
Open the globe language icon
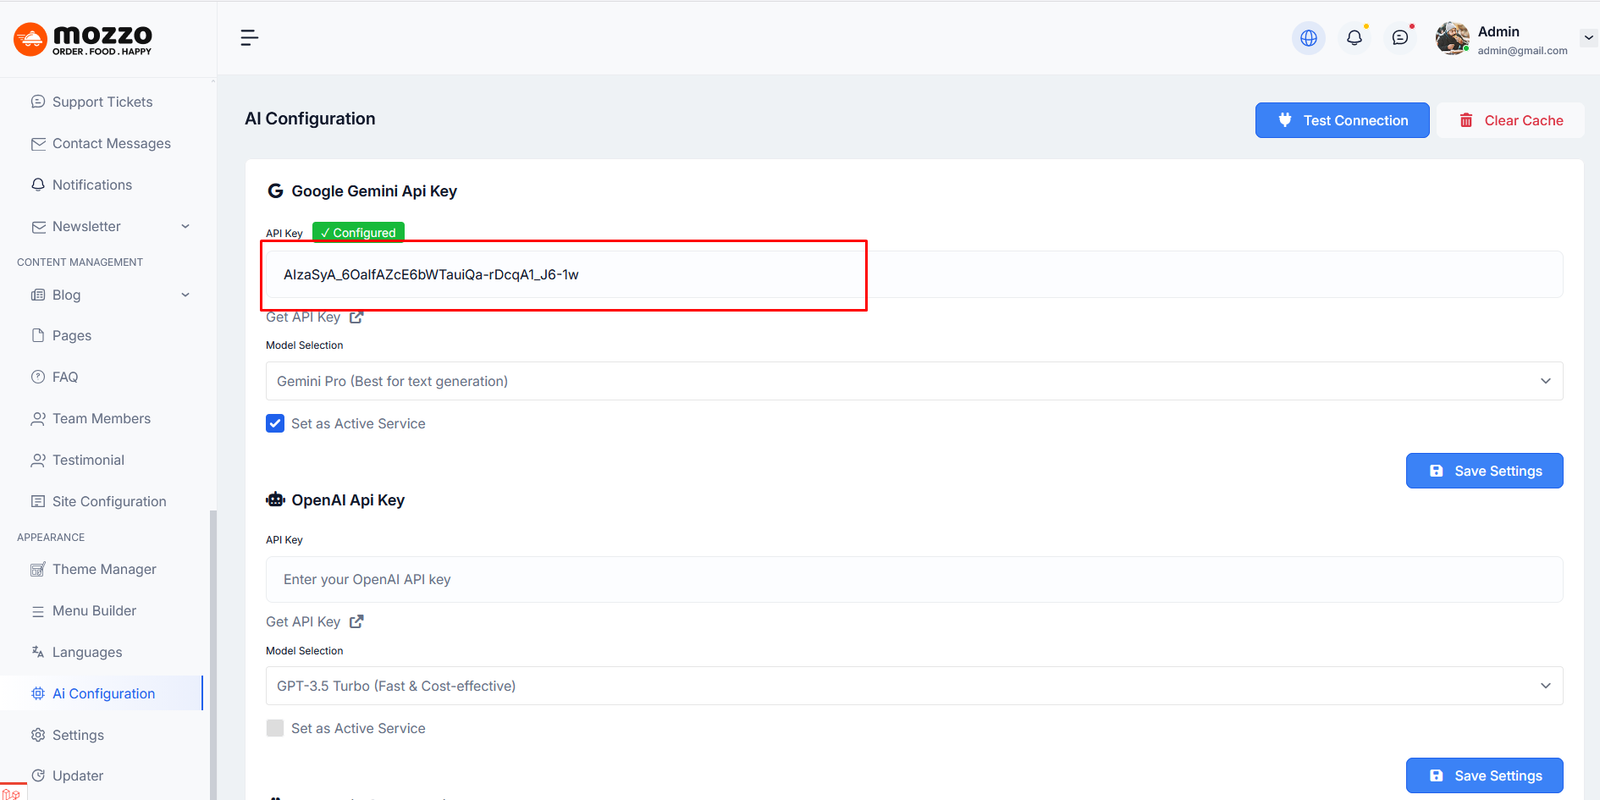tap(1308, 38)
